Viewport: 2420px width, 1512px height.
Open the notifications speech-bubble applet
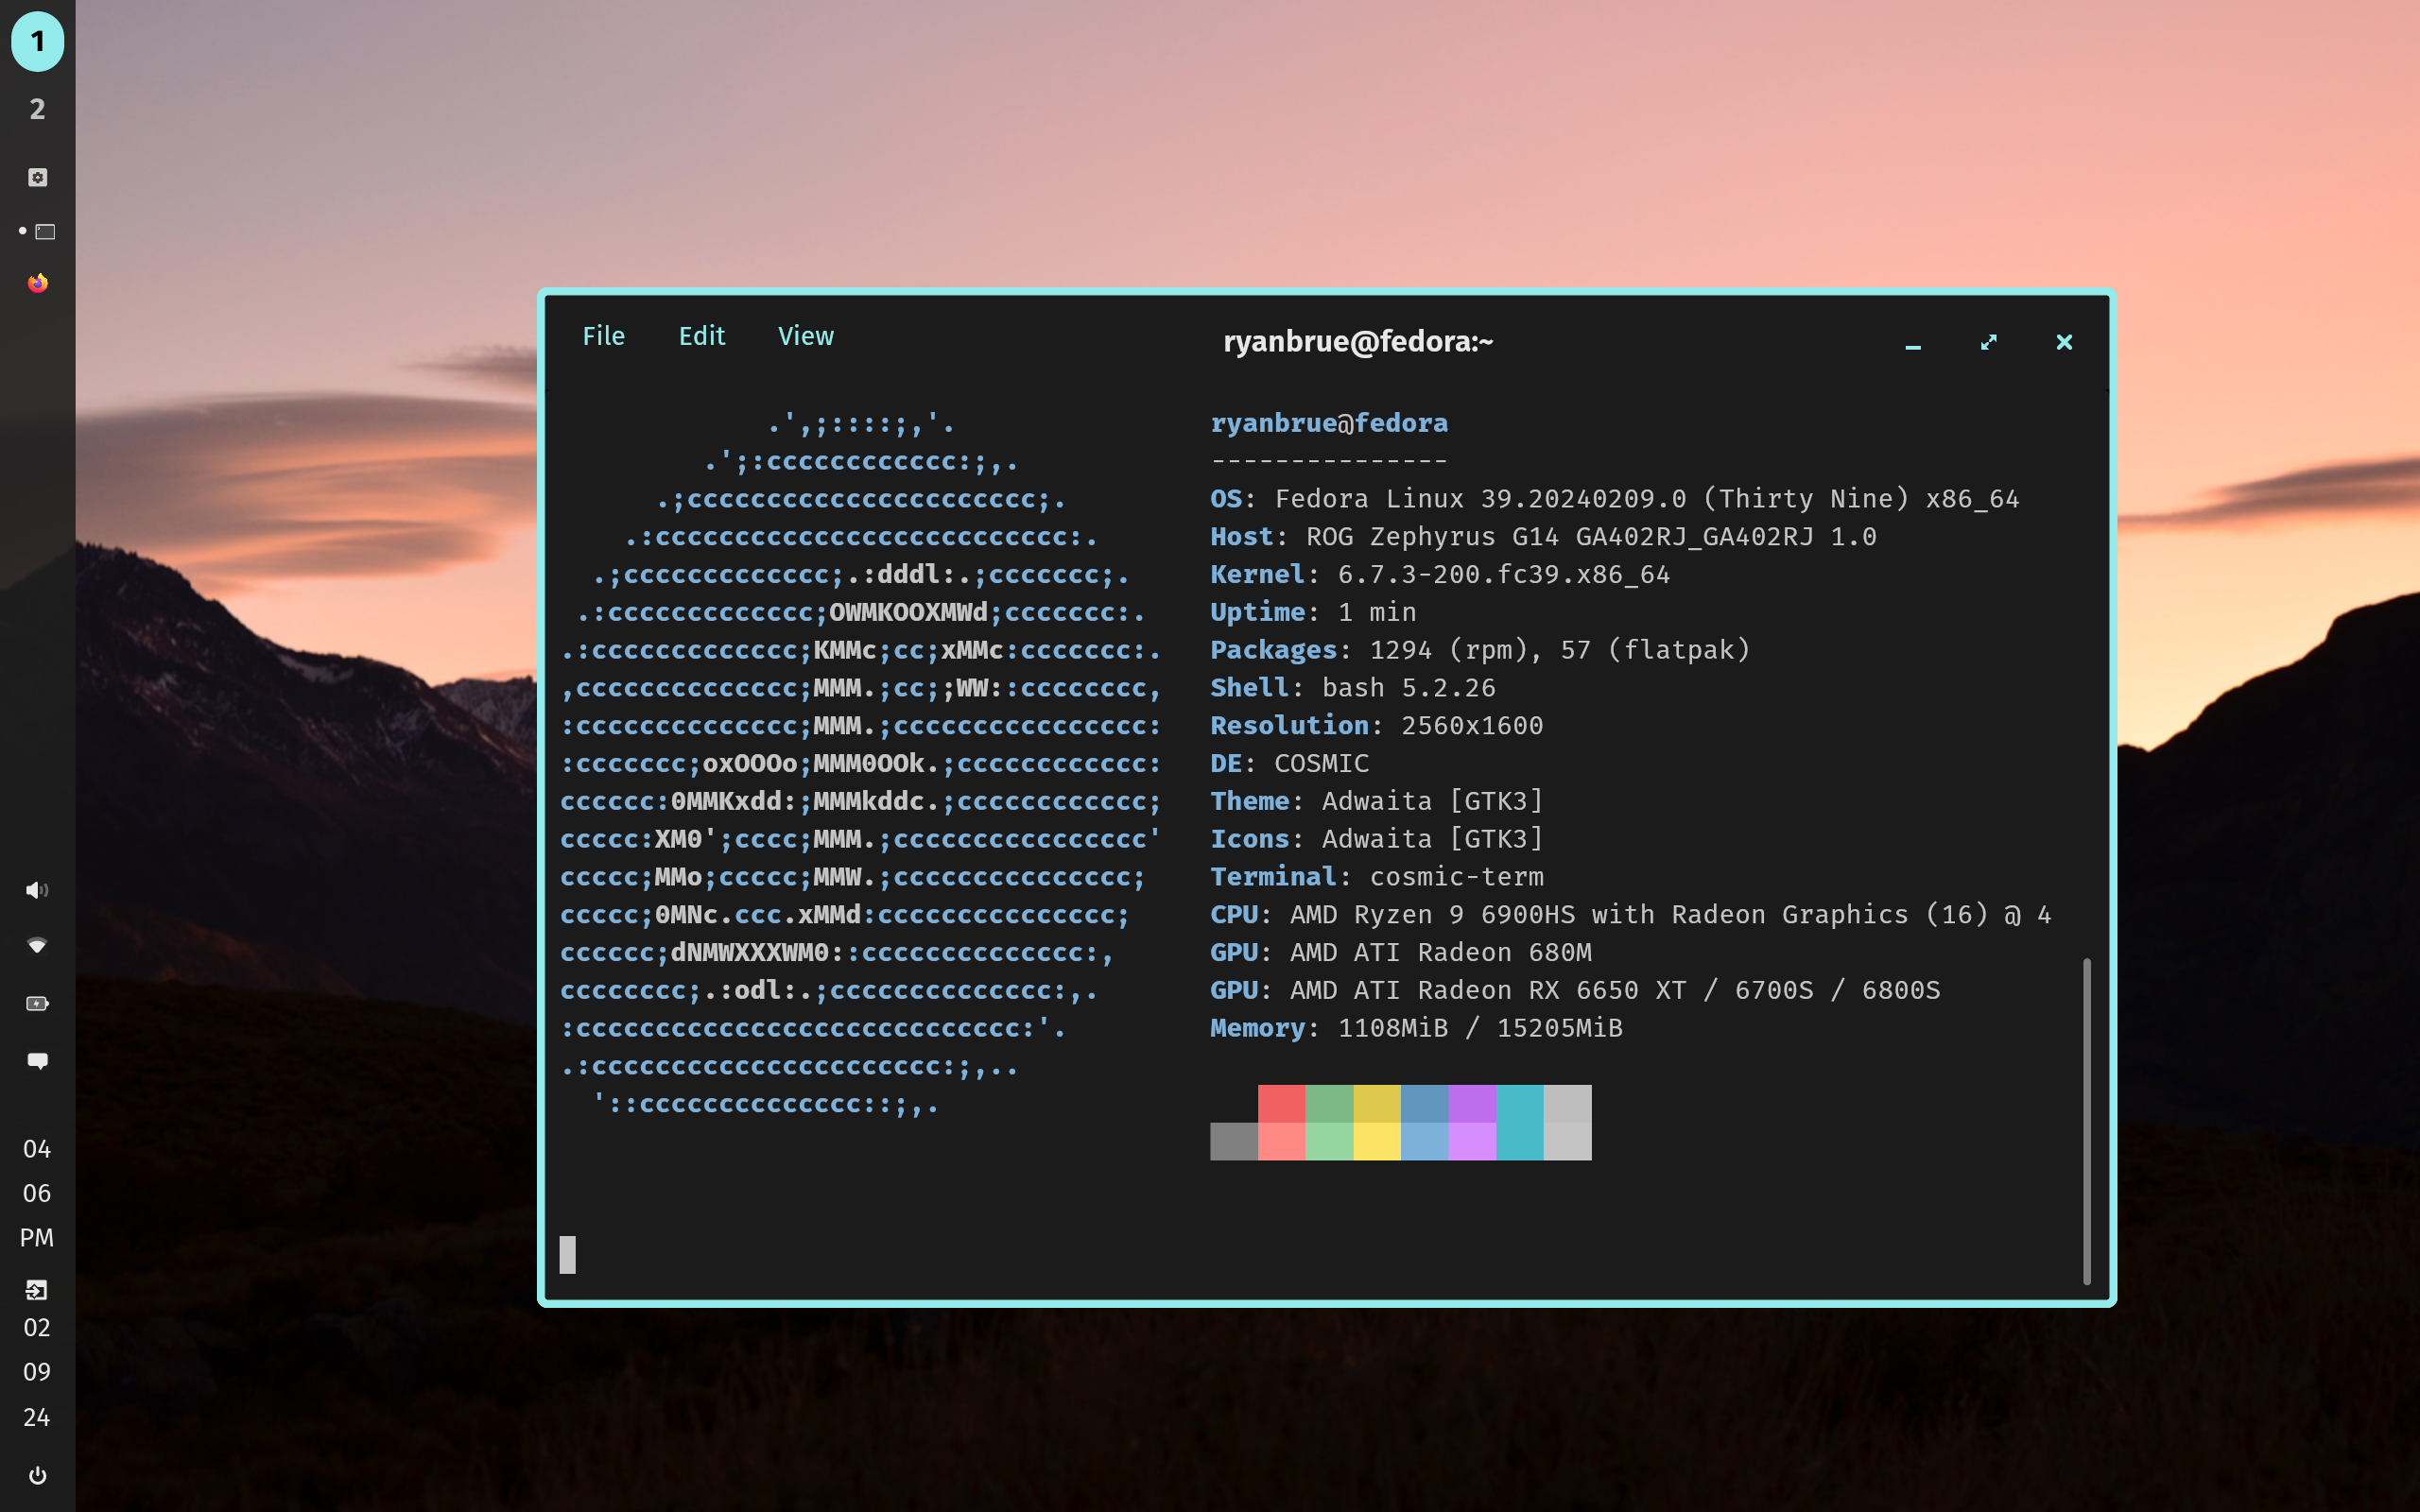pyautogui.click(x=37, y=1060)
